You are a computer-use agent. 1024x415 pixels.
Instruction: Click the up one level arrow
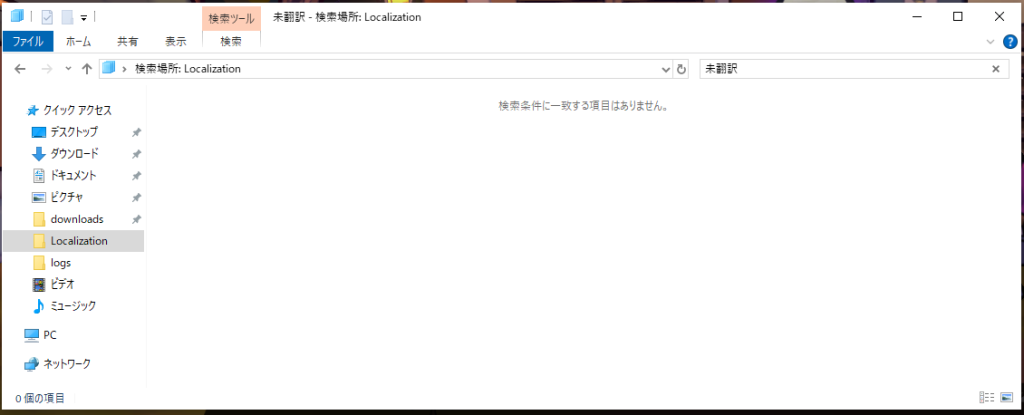coord(87,69)
